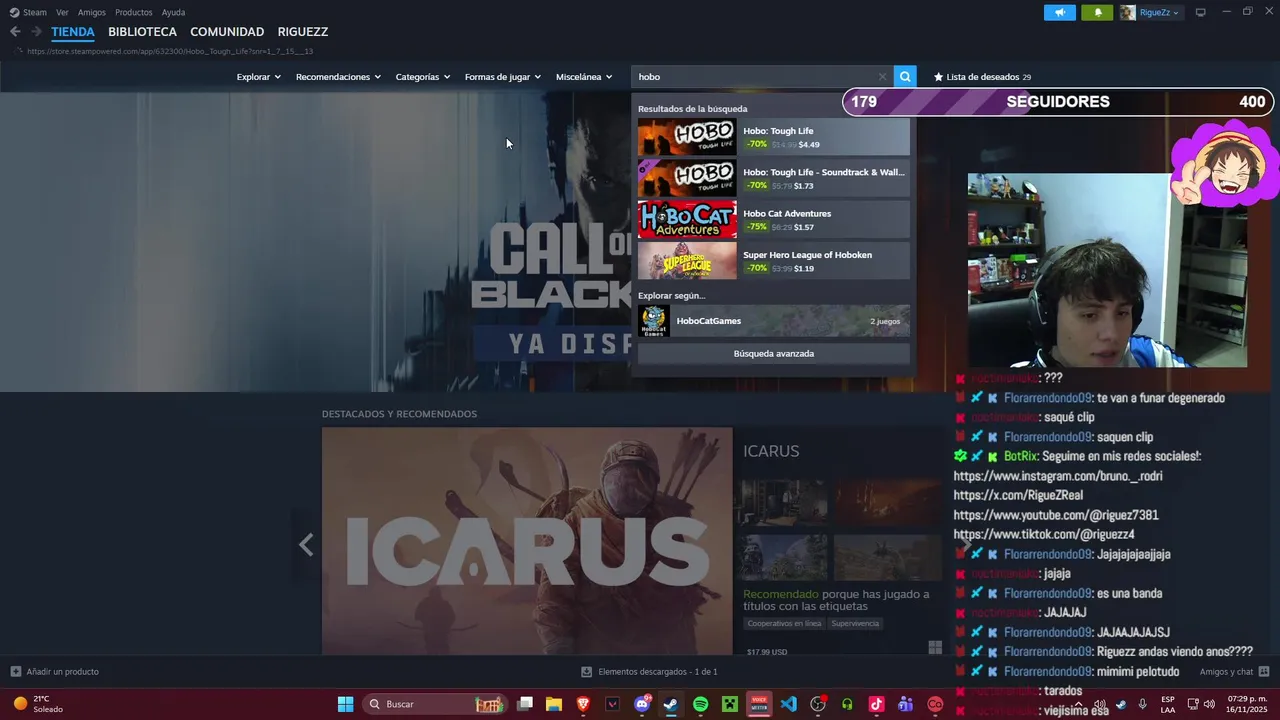This screenshot has height=720, width=1280.
Task: Click the Búsqueda avanzada button
Action: pos(774,354)
